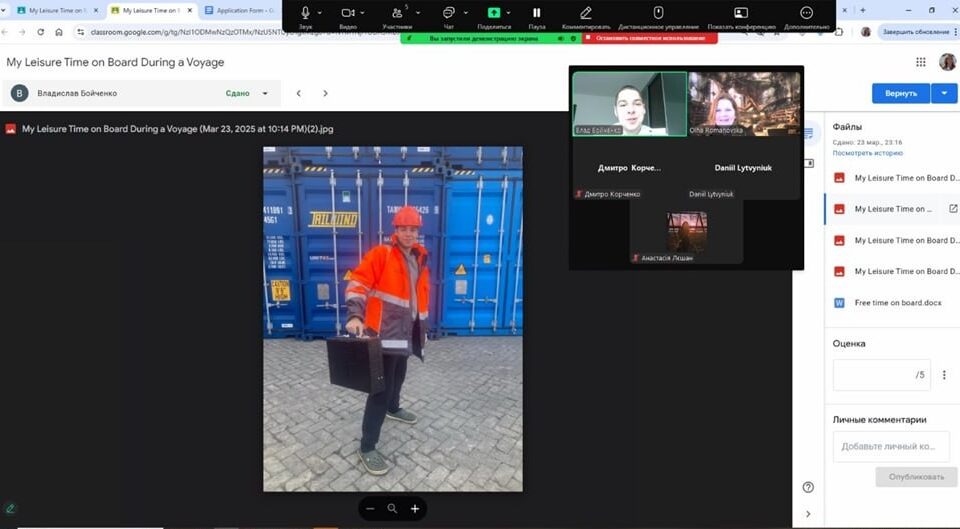Select the Daniil Lytvyniuk participant tile

pos(744,169)
